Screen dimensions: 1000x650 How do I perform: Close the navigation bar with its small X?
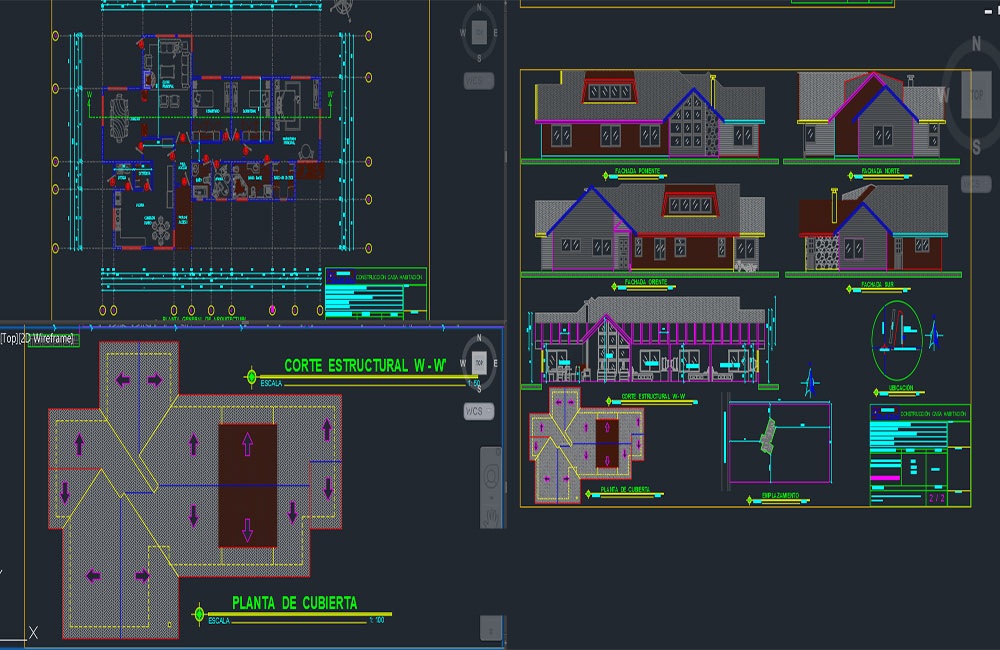tap(499, 451)
